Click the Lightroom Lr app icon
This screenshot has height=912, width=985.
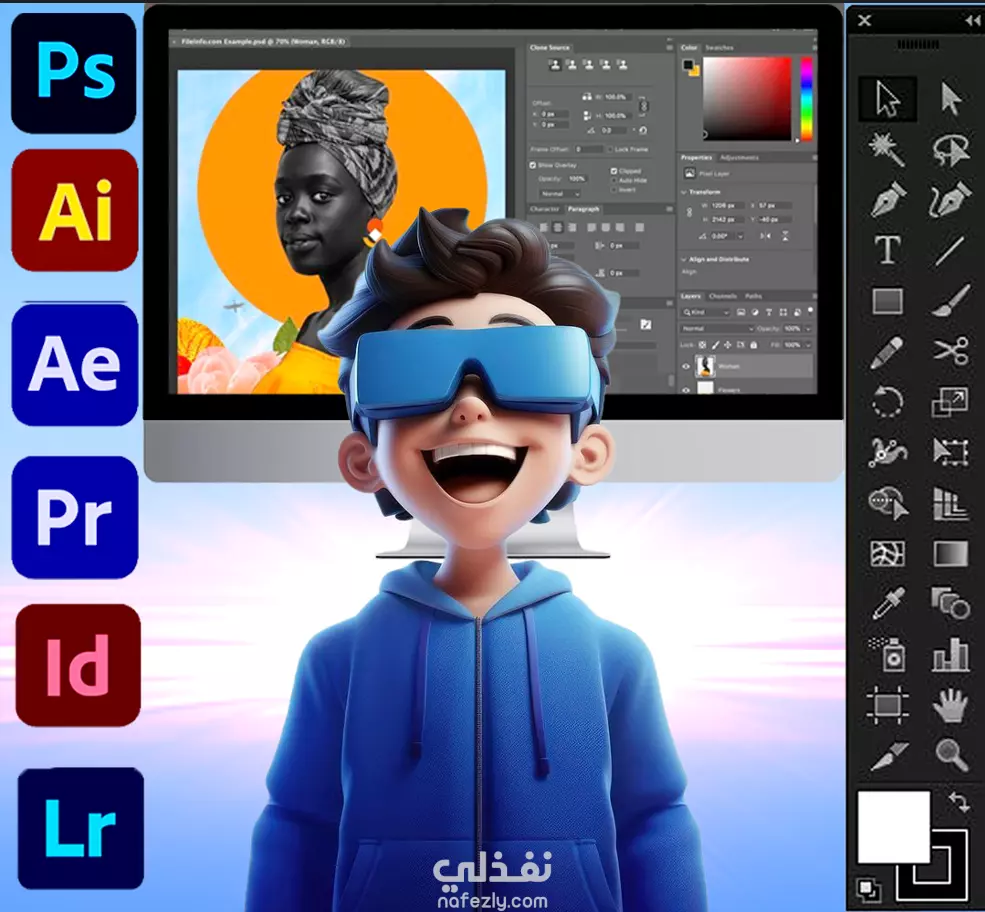[x=80, y=828]
